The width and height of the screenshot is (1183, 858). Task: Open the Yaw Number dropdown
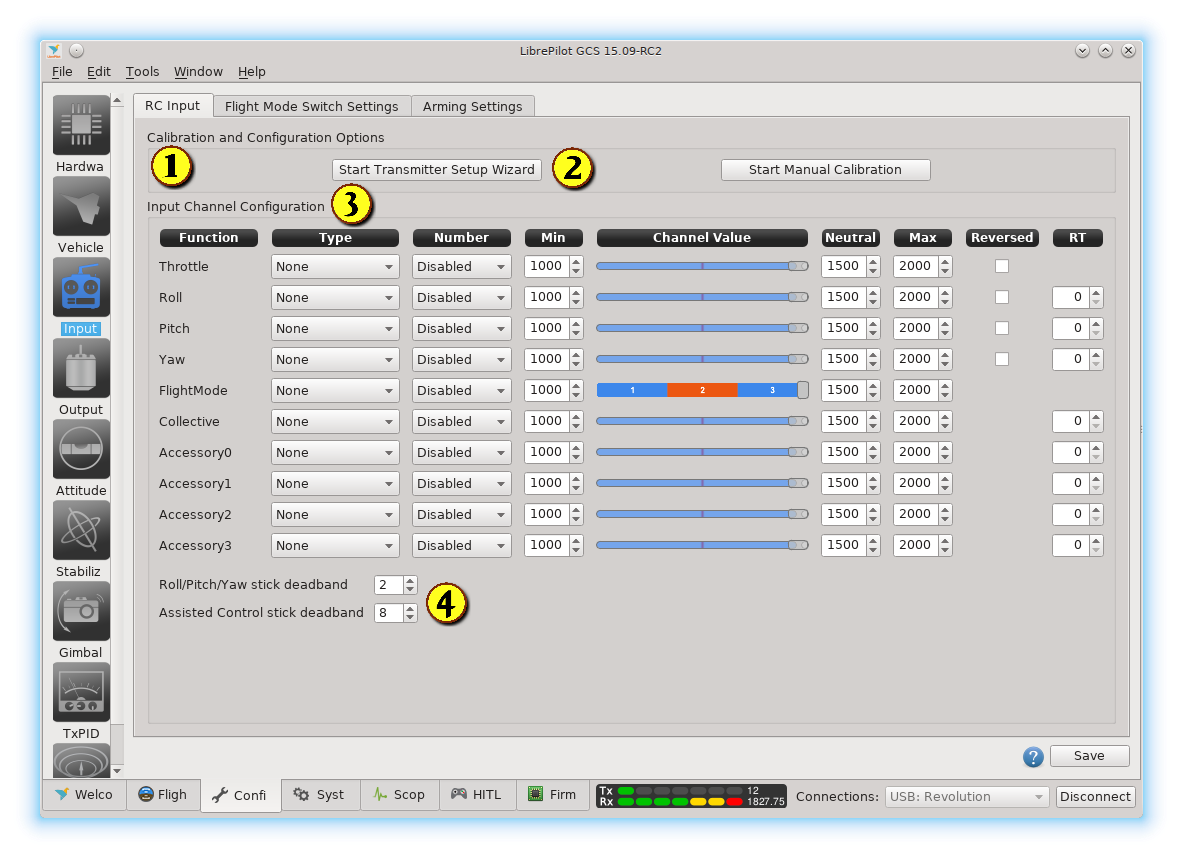pyautogui.click(x=462, y=359)
